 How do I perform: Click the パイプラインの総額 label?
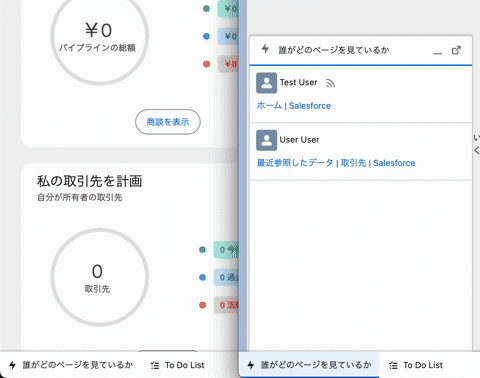pos(97,48)
